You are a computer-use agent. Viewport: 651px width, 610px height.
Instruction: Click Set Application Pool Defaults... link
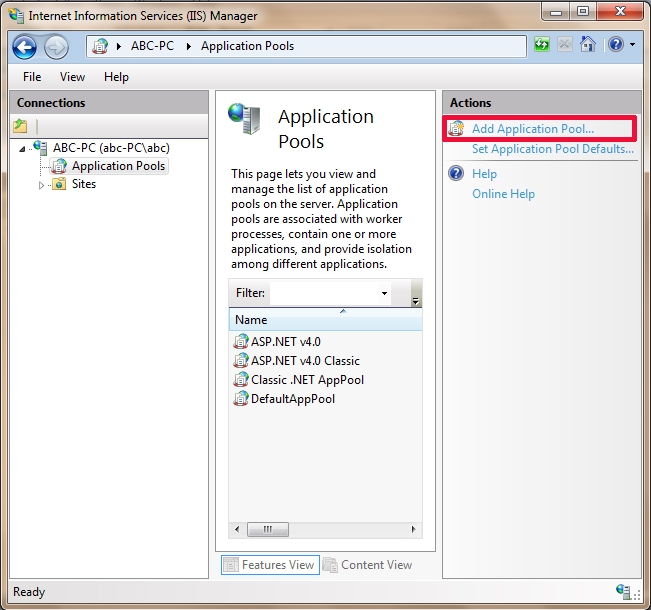(553, 149)
